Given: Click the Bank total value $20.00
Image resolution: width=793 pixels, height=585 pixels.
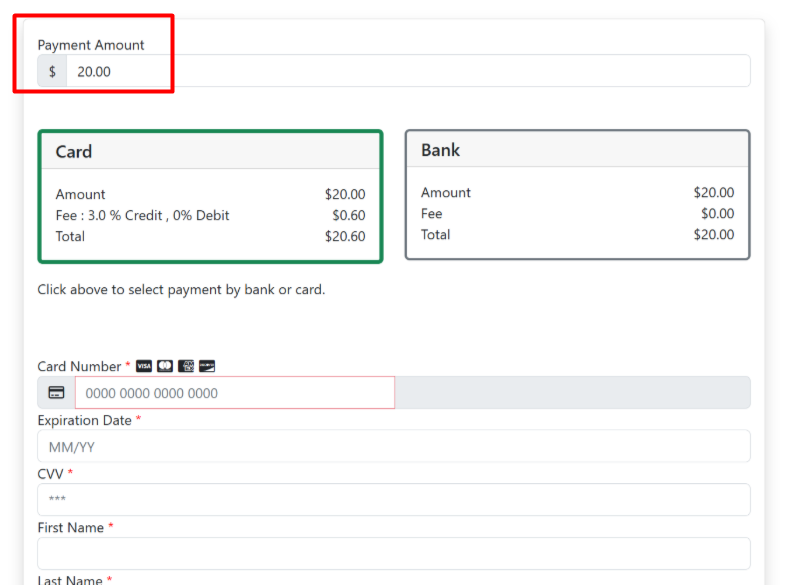Looking at the screenshot, I should [714, 234].
